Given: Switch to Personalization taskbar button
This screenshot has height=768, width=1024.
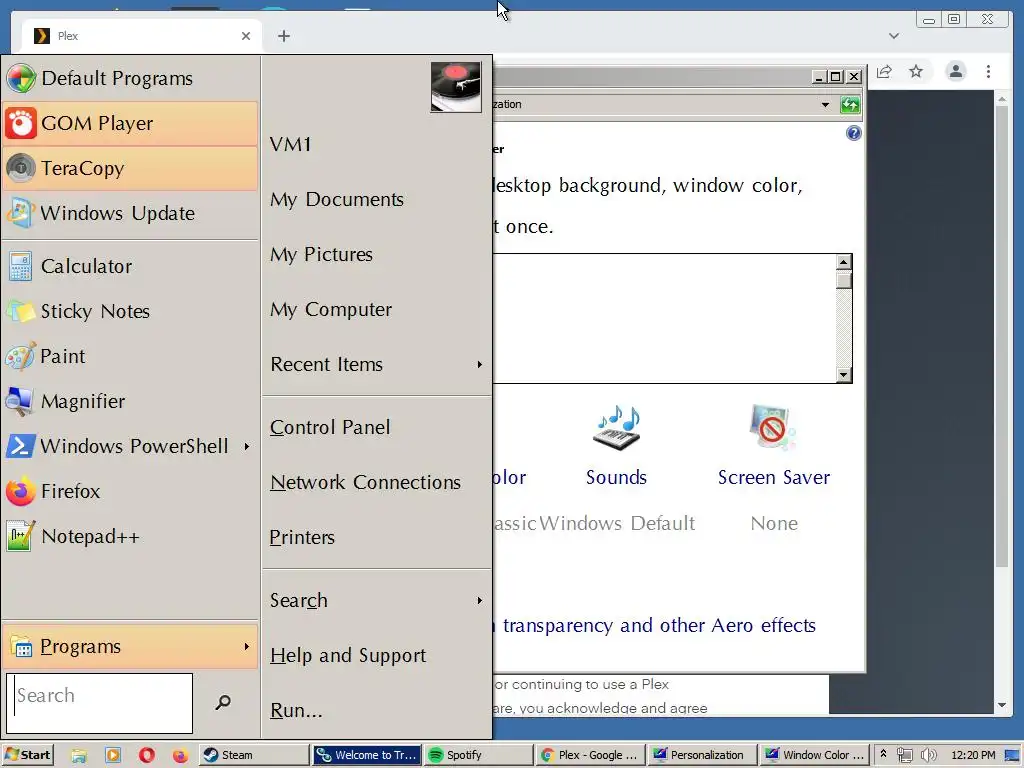Looking at the screenshot, I should click(703, 755).
